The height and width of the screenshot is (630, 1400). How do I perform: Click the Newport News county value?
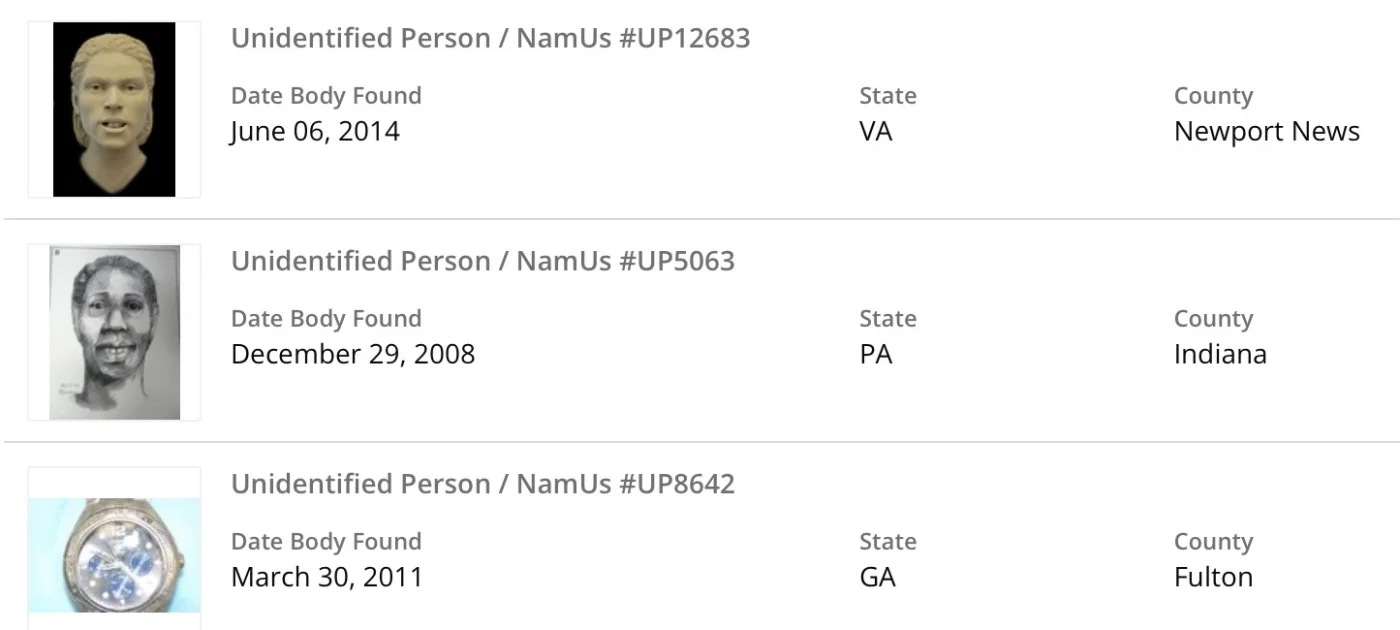[1266, 131]
